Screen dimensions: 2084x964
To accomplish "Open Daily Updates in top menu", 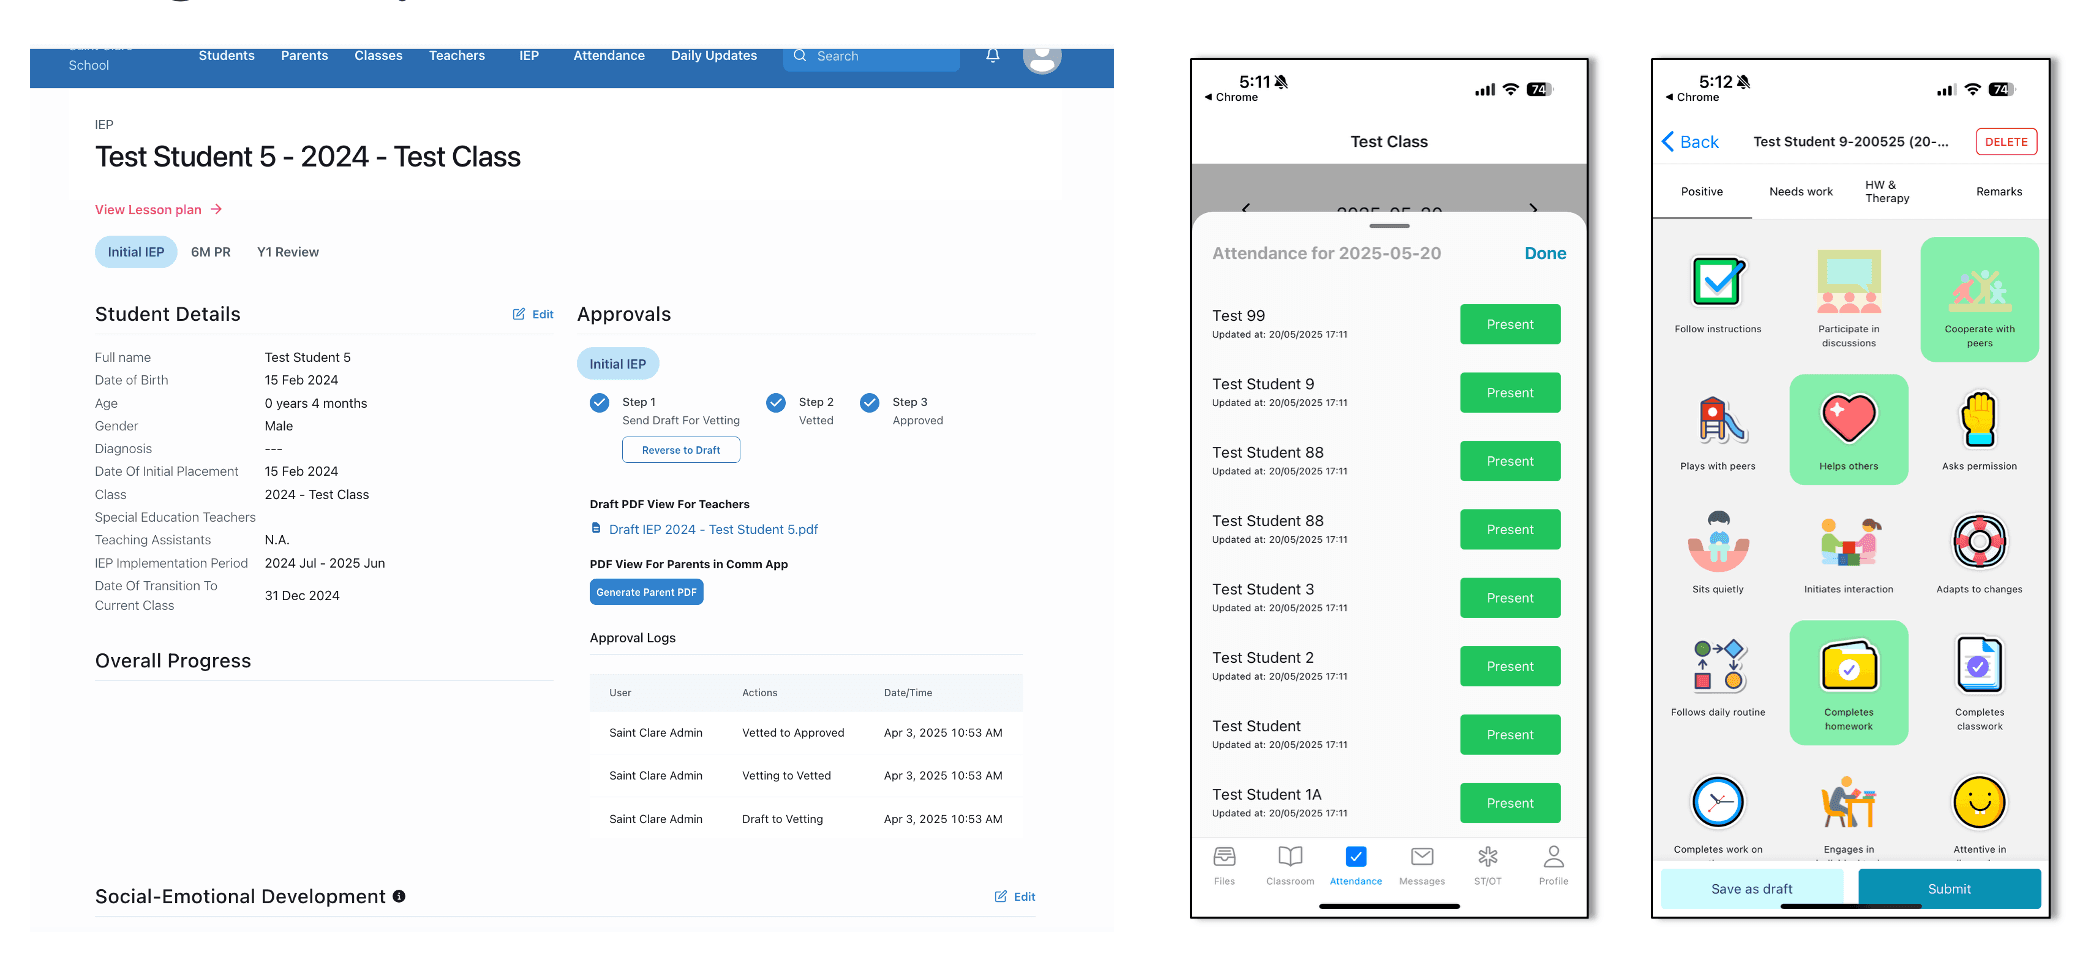I will 714,56.
